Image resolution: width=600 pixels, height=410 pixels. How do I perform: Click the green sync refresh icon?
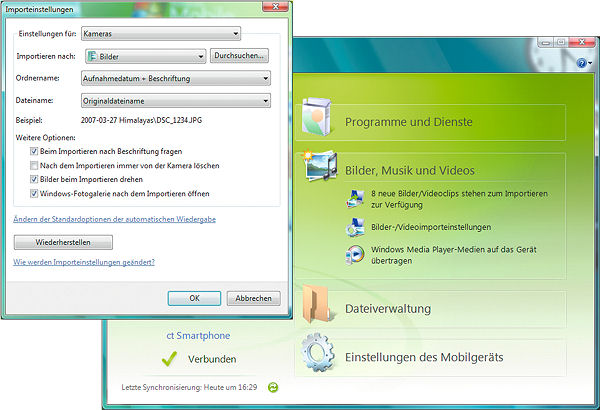click(x=273, y=387)
